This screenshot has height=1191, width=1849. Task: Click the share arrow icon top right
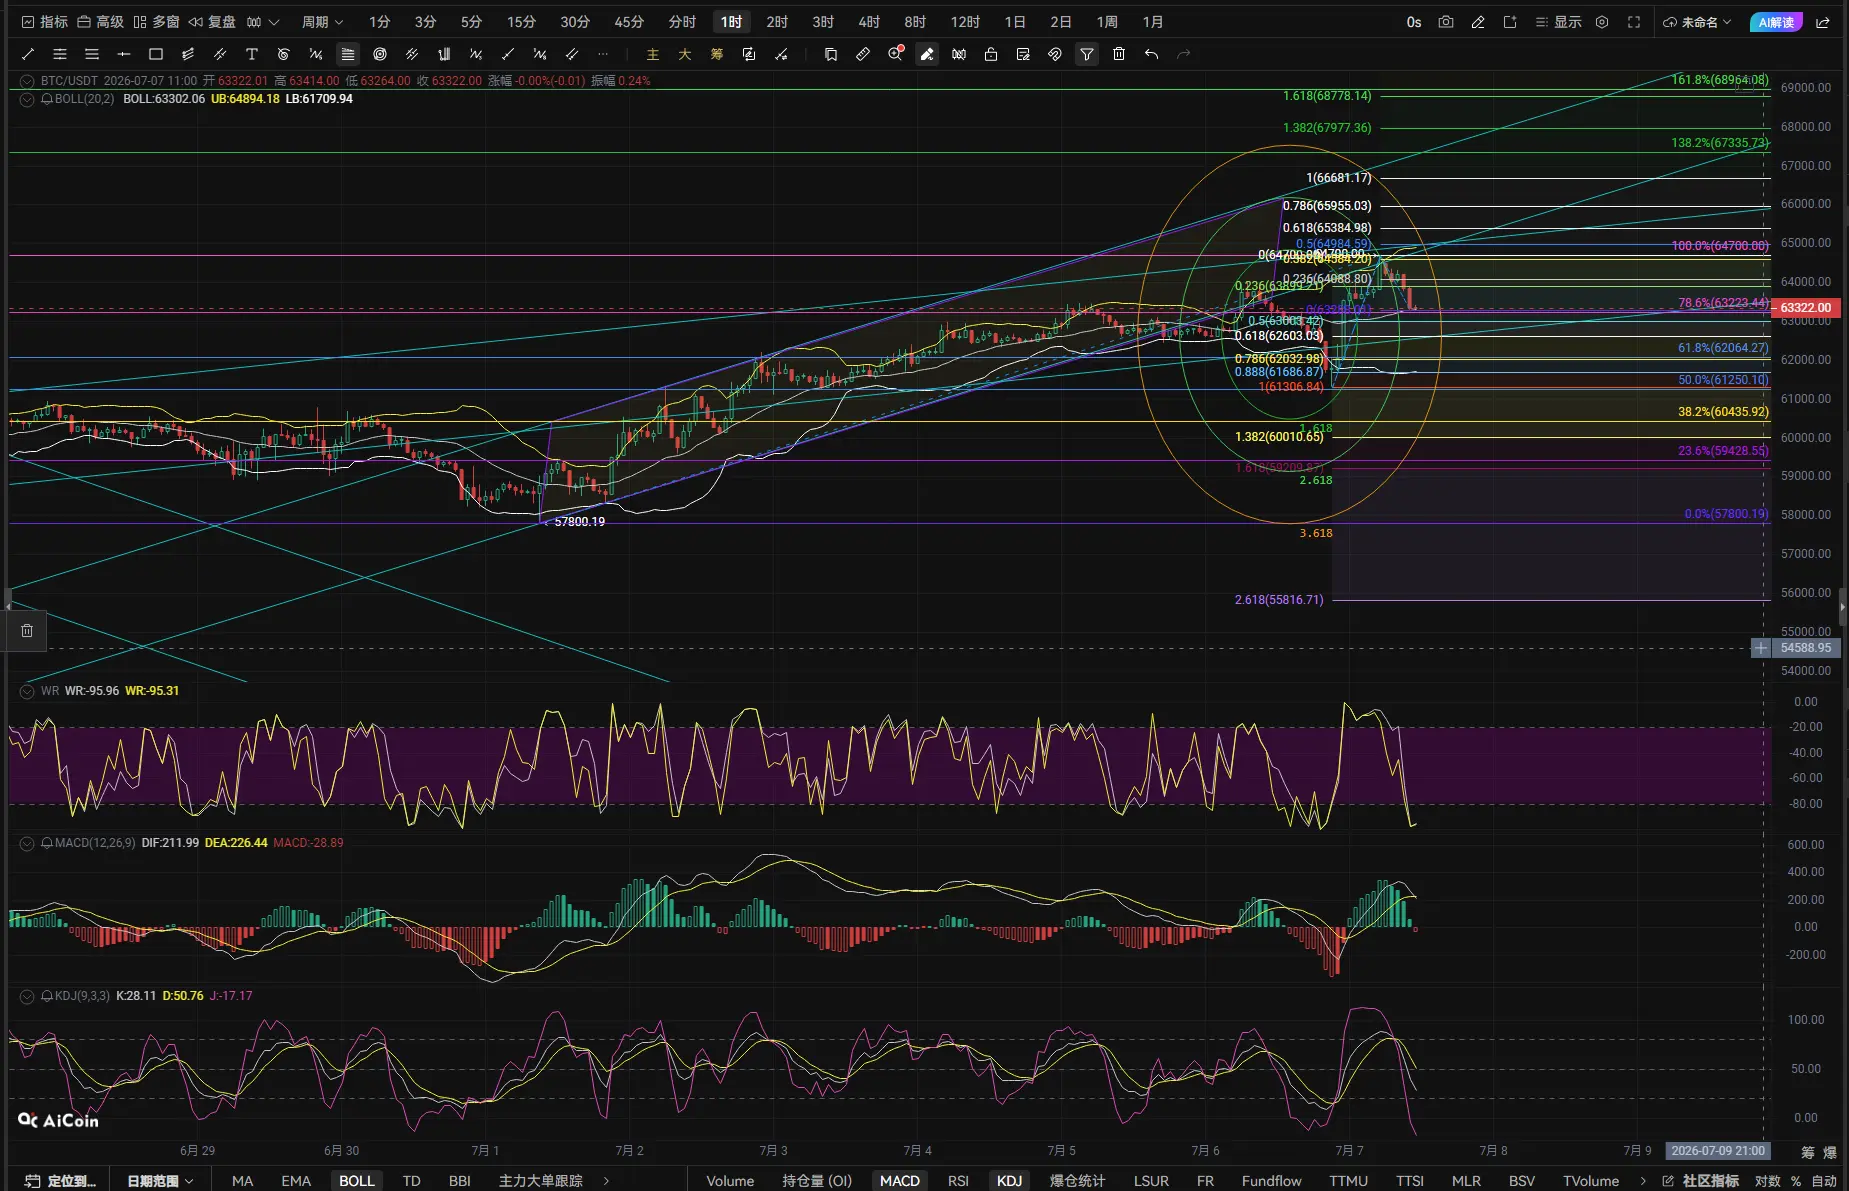(x=1823, y=22)
